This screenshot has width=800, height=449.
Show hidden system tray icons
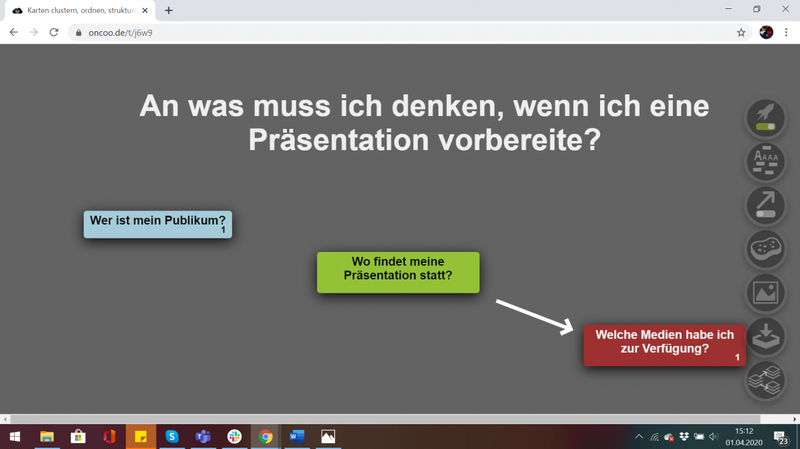point(639,437)
